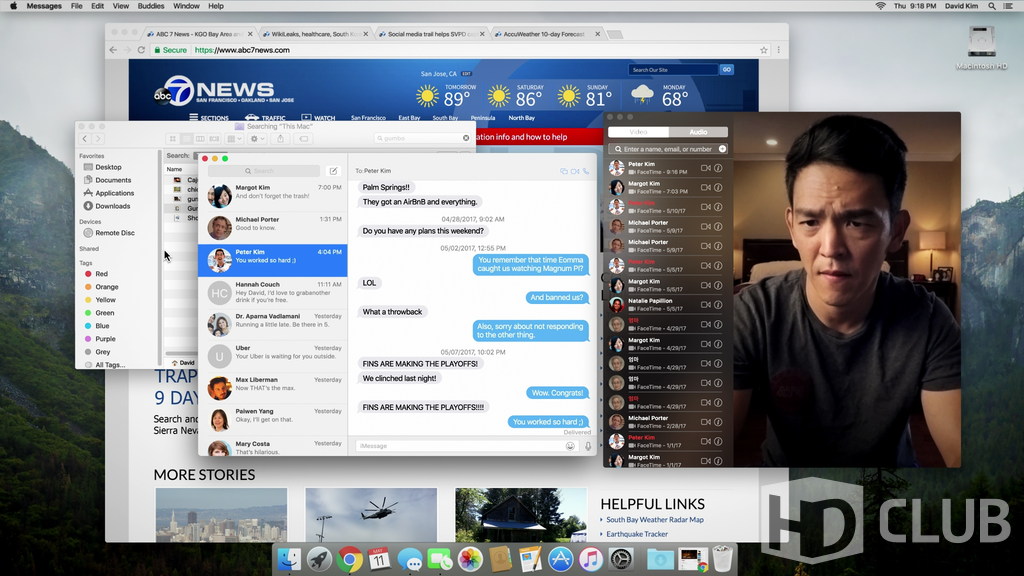
Task: Switch Finder to column view
Action: (200, 138)
